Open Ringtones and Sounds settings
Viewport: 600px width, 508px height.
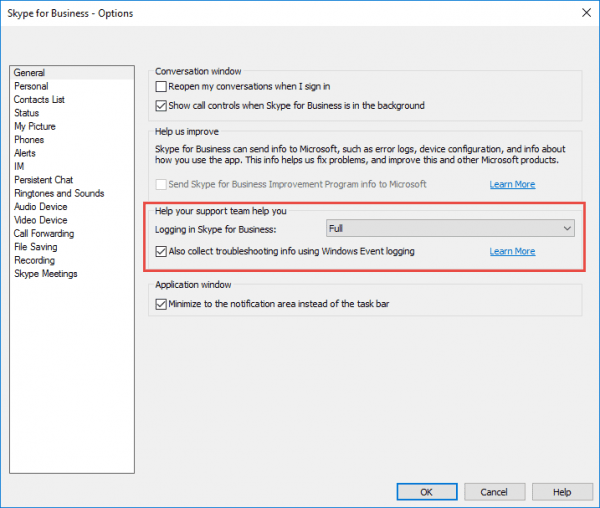point(59,194)
